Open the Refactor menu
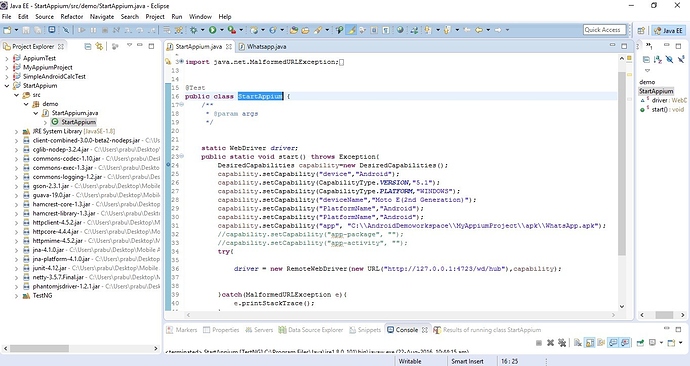The height and width of the screenshot is (366, 690). pos(72,17)
